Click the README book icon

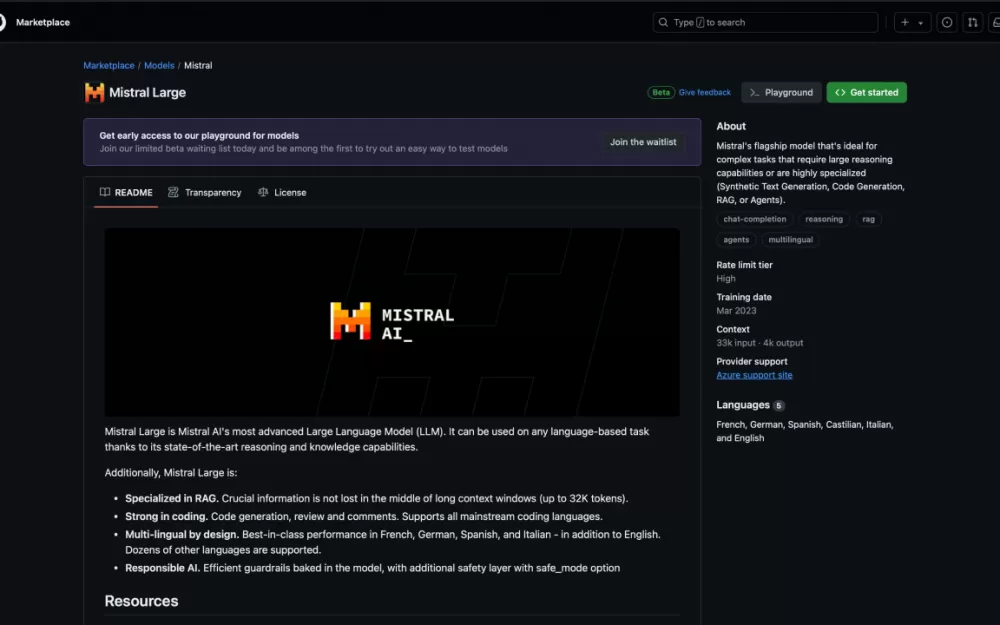pyautogui.click(x=105, y=192)
